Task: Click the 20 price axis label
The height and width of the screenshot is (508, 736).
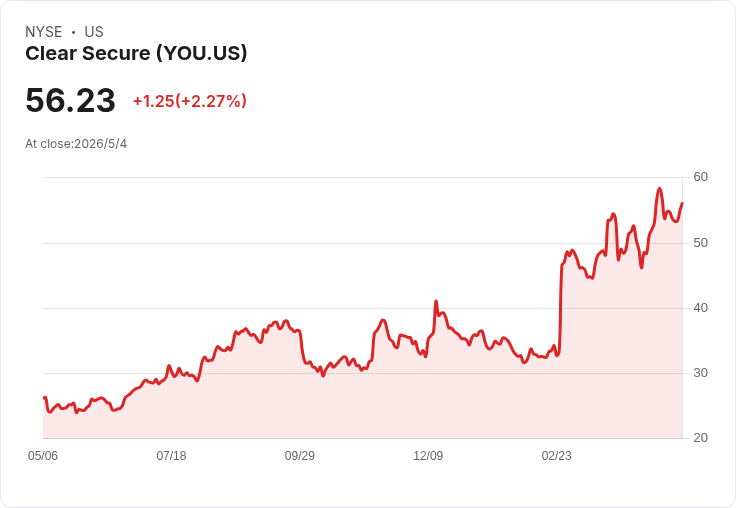Action: pyautogui.click(x=700, y=438)
